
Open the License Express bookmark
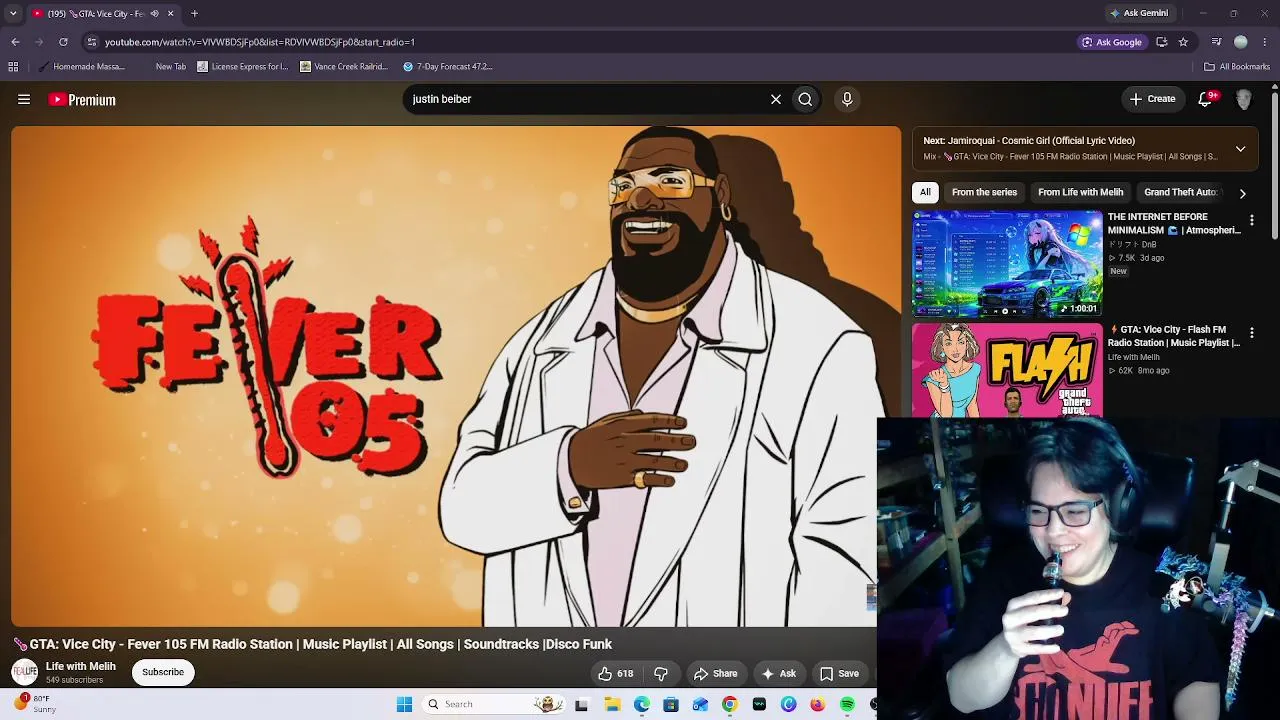243,67
